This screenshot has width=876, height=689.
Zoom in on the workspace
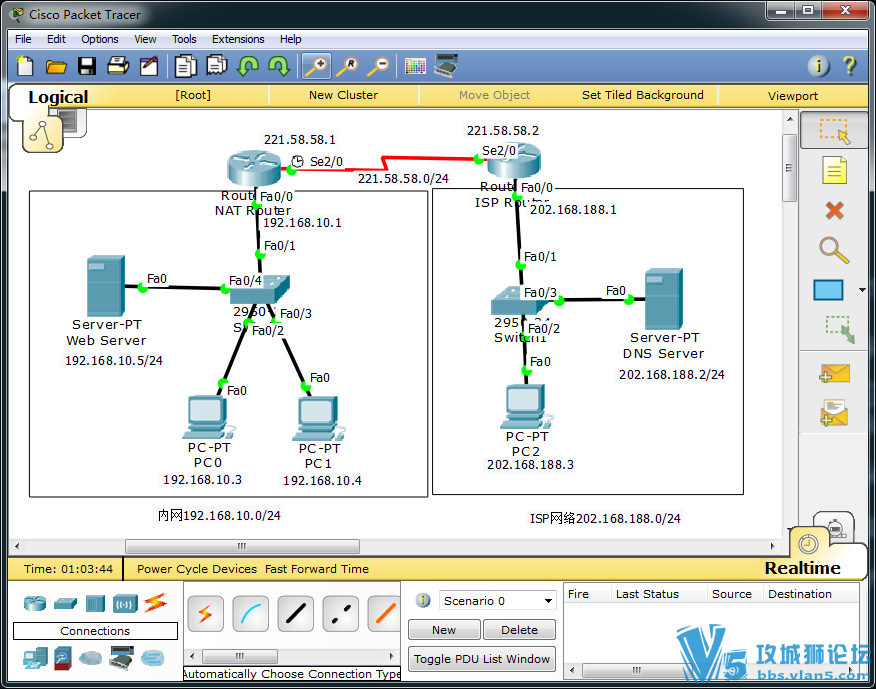(x=316, y=66)
